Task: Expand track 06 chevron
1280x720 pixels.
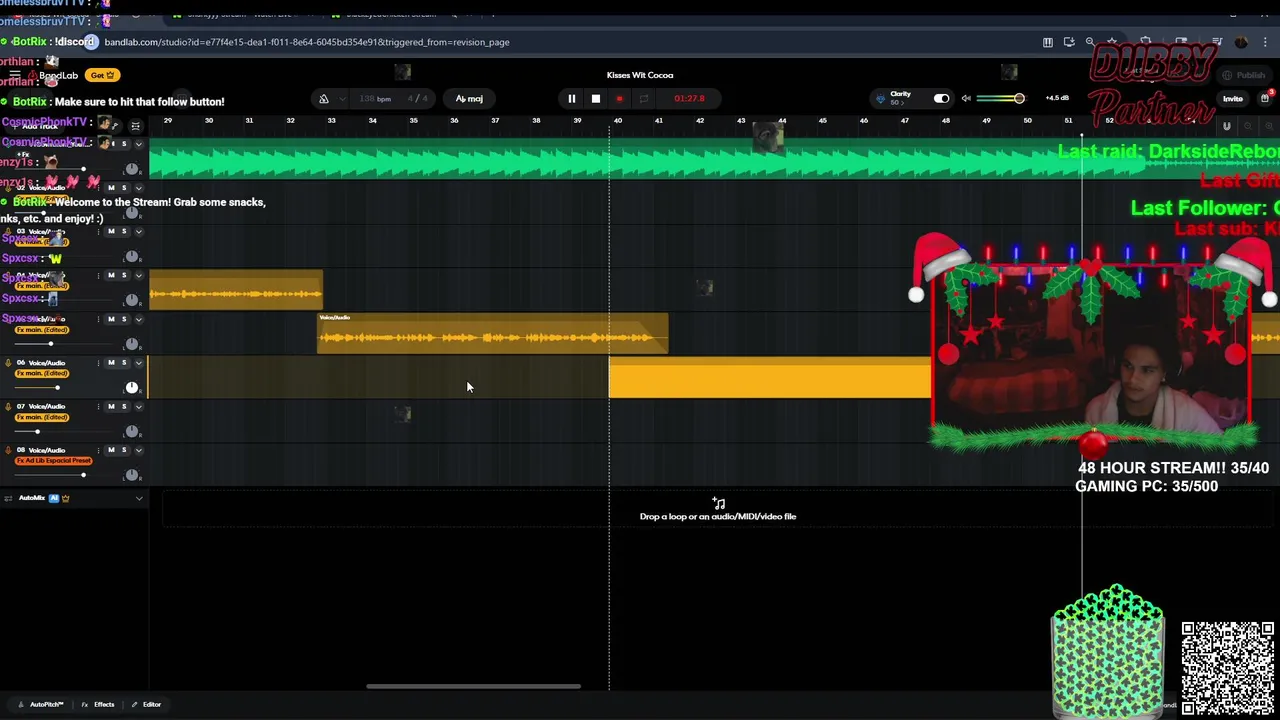Action: click(x=139, y=363)
